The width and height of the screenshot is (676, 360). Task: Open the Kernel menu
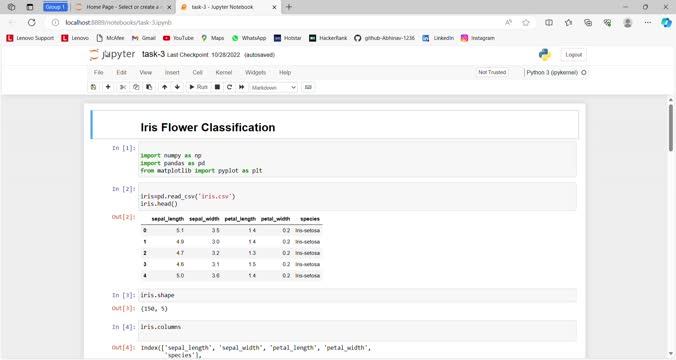pos(224,72)
